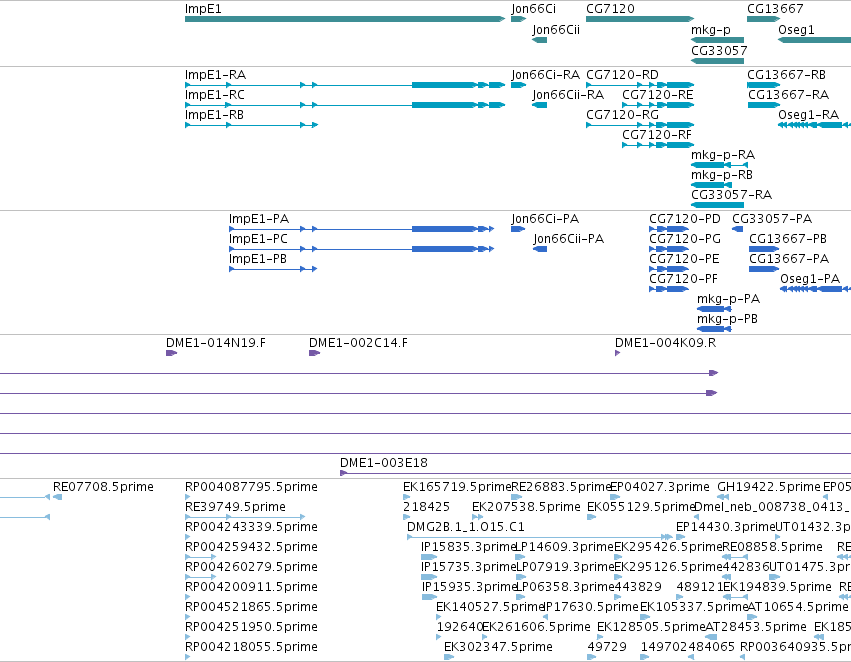Click EST EK302347.5prime
Viewport: 851px width, 662px height.
[x=498, y=648]
